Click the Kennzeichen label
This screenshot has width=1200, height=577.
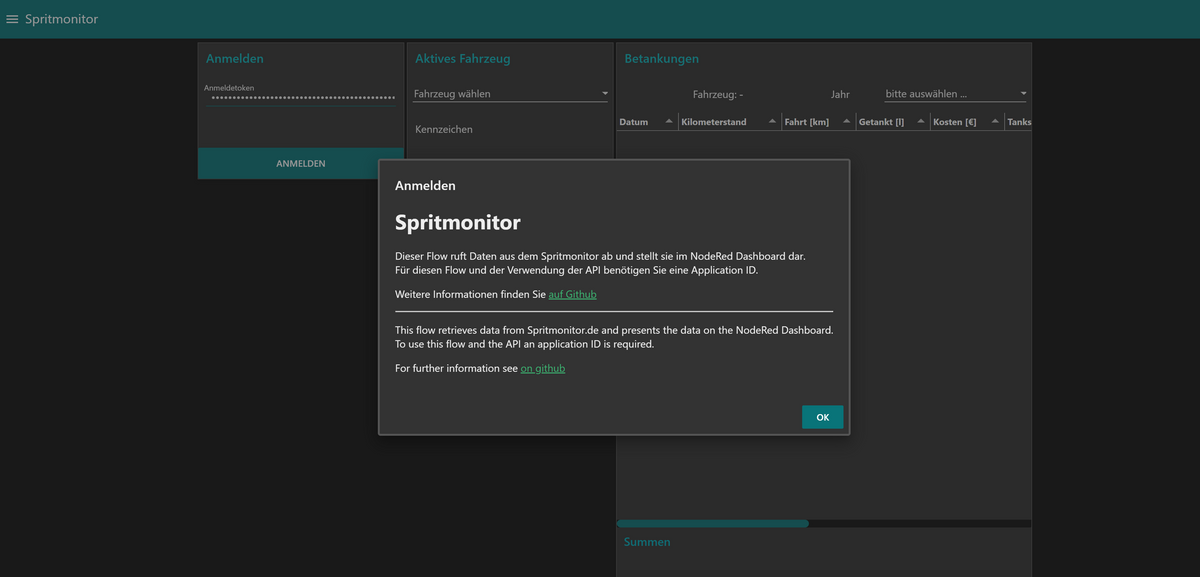(x=444, y=129)
